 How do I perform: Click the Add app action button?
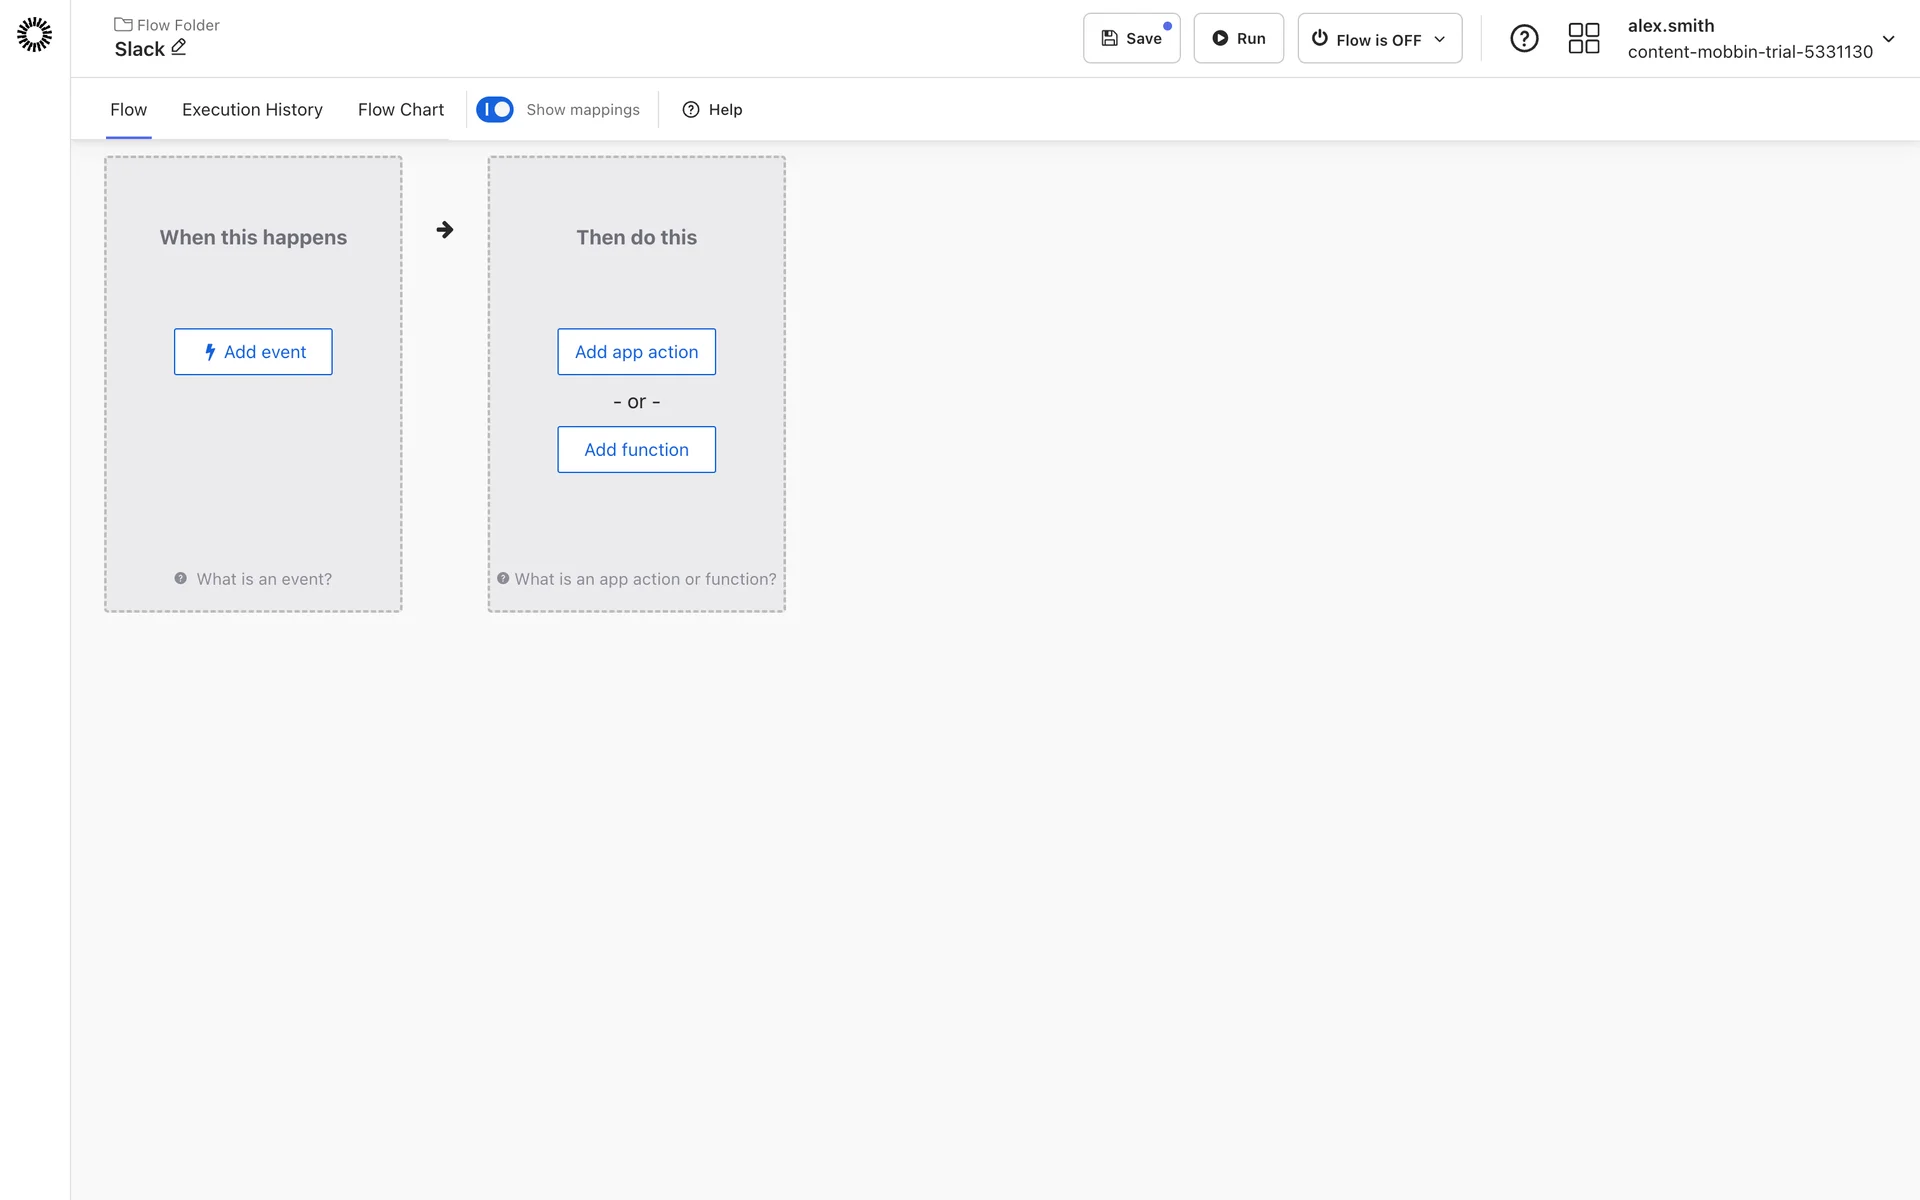[636, 352]
